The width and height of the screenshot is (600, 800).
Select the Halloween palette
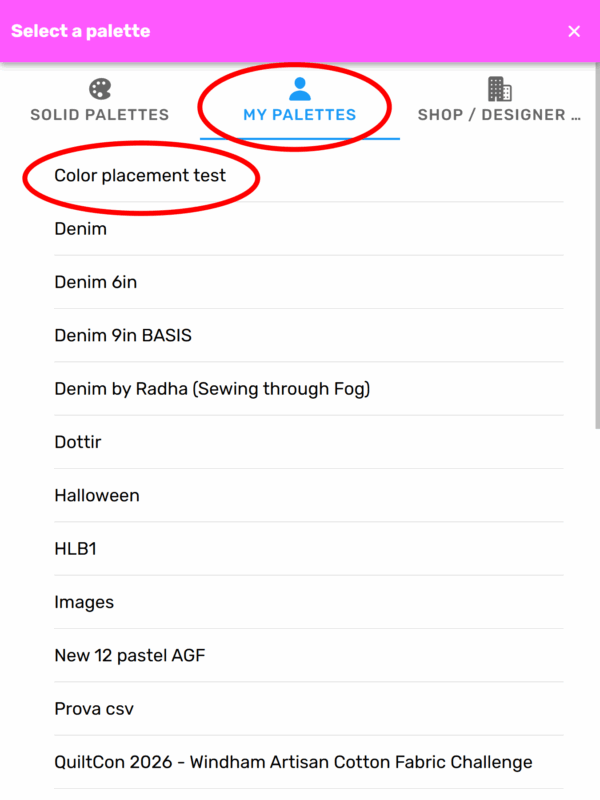[97, 495]
